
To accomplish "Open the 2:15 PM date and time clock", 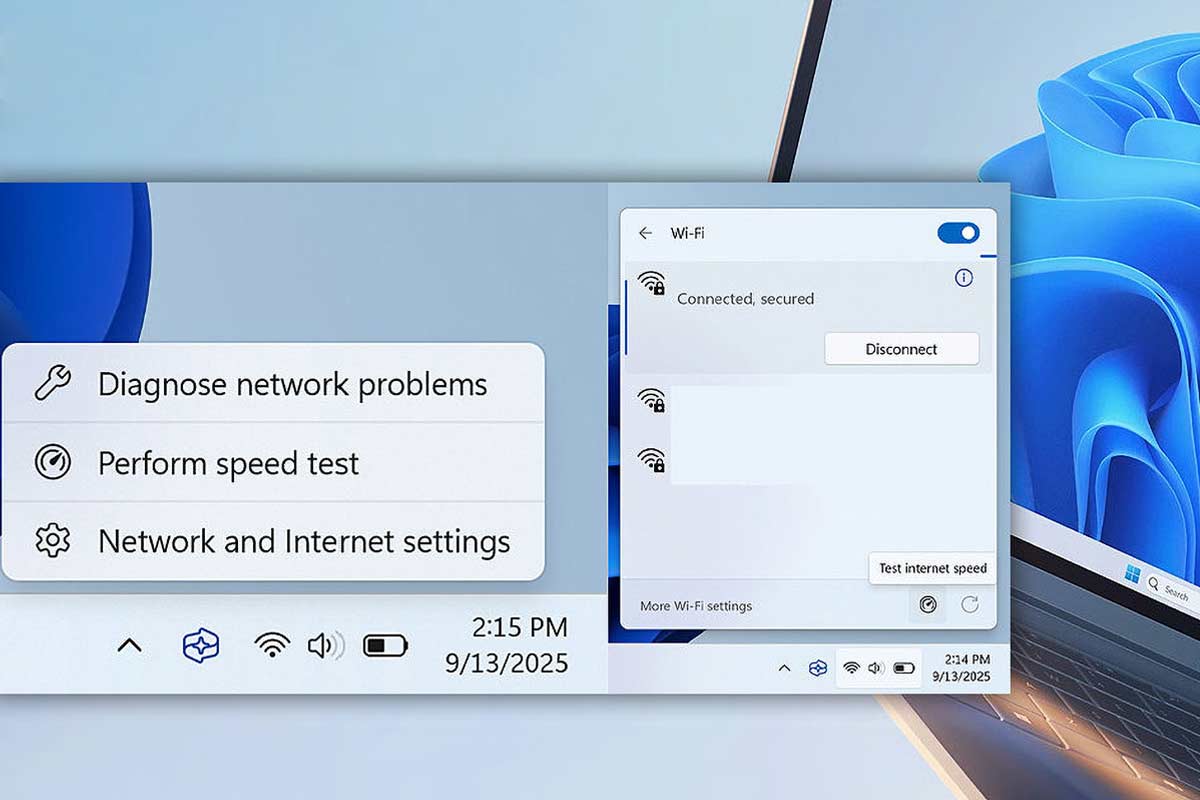I will [x=507, y=645].
